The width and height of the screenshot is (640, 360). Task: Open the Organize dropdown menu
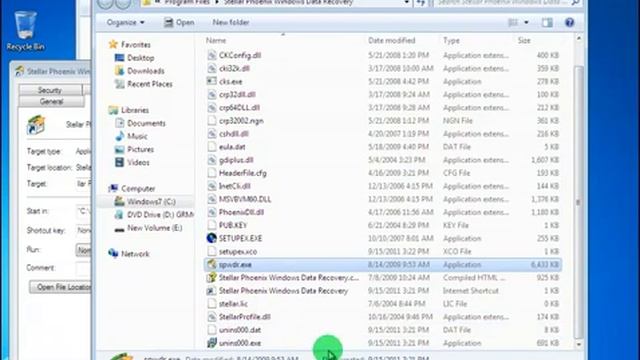click(x=125, y=22)
